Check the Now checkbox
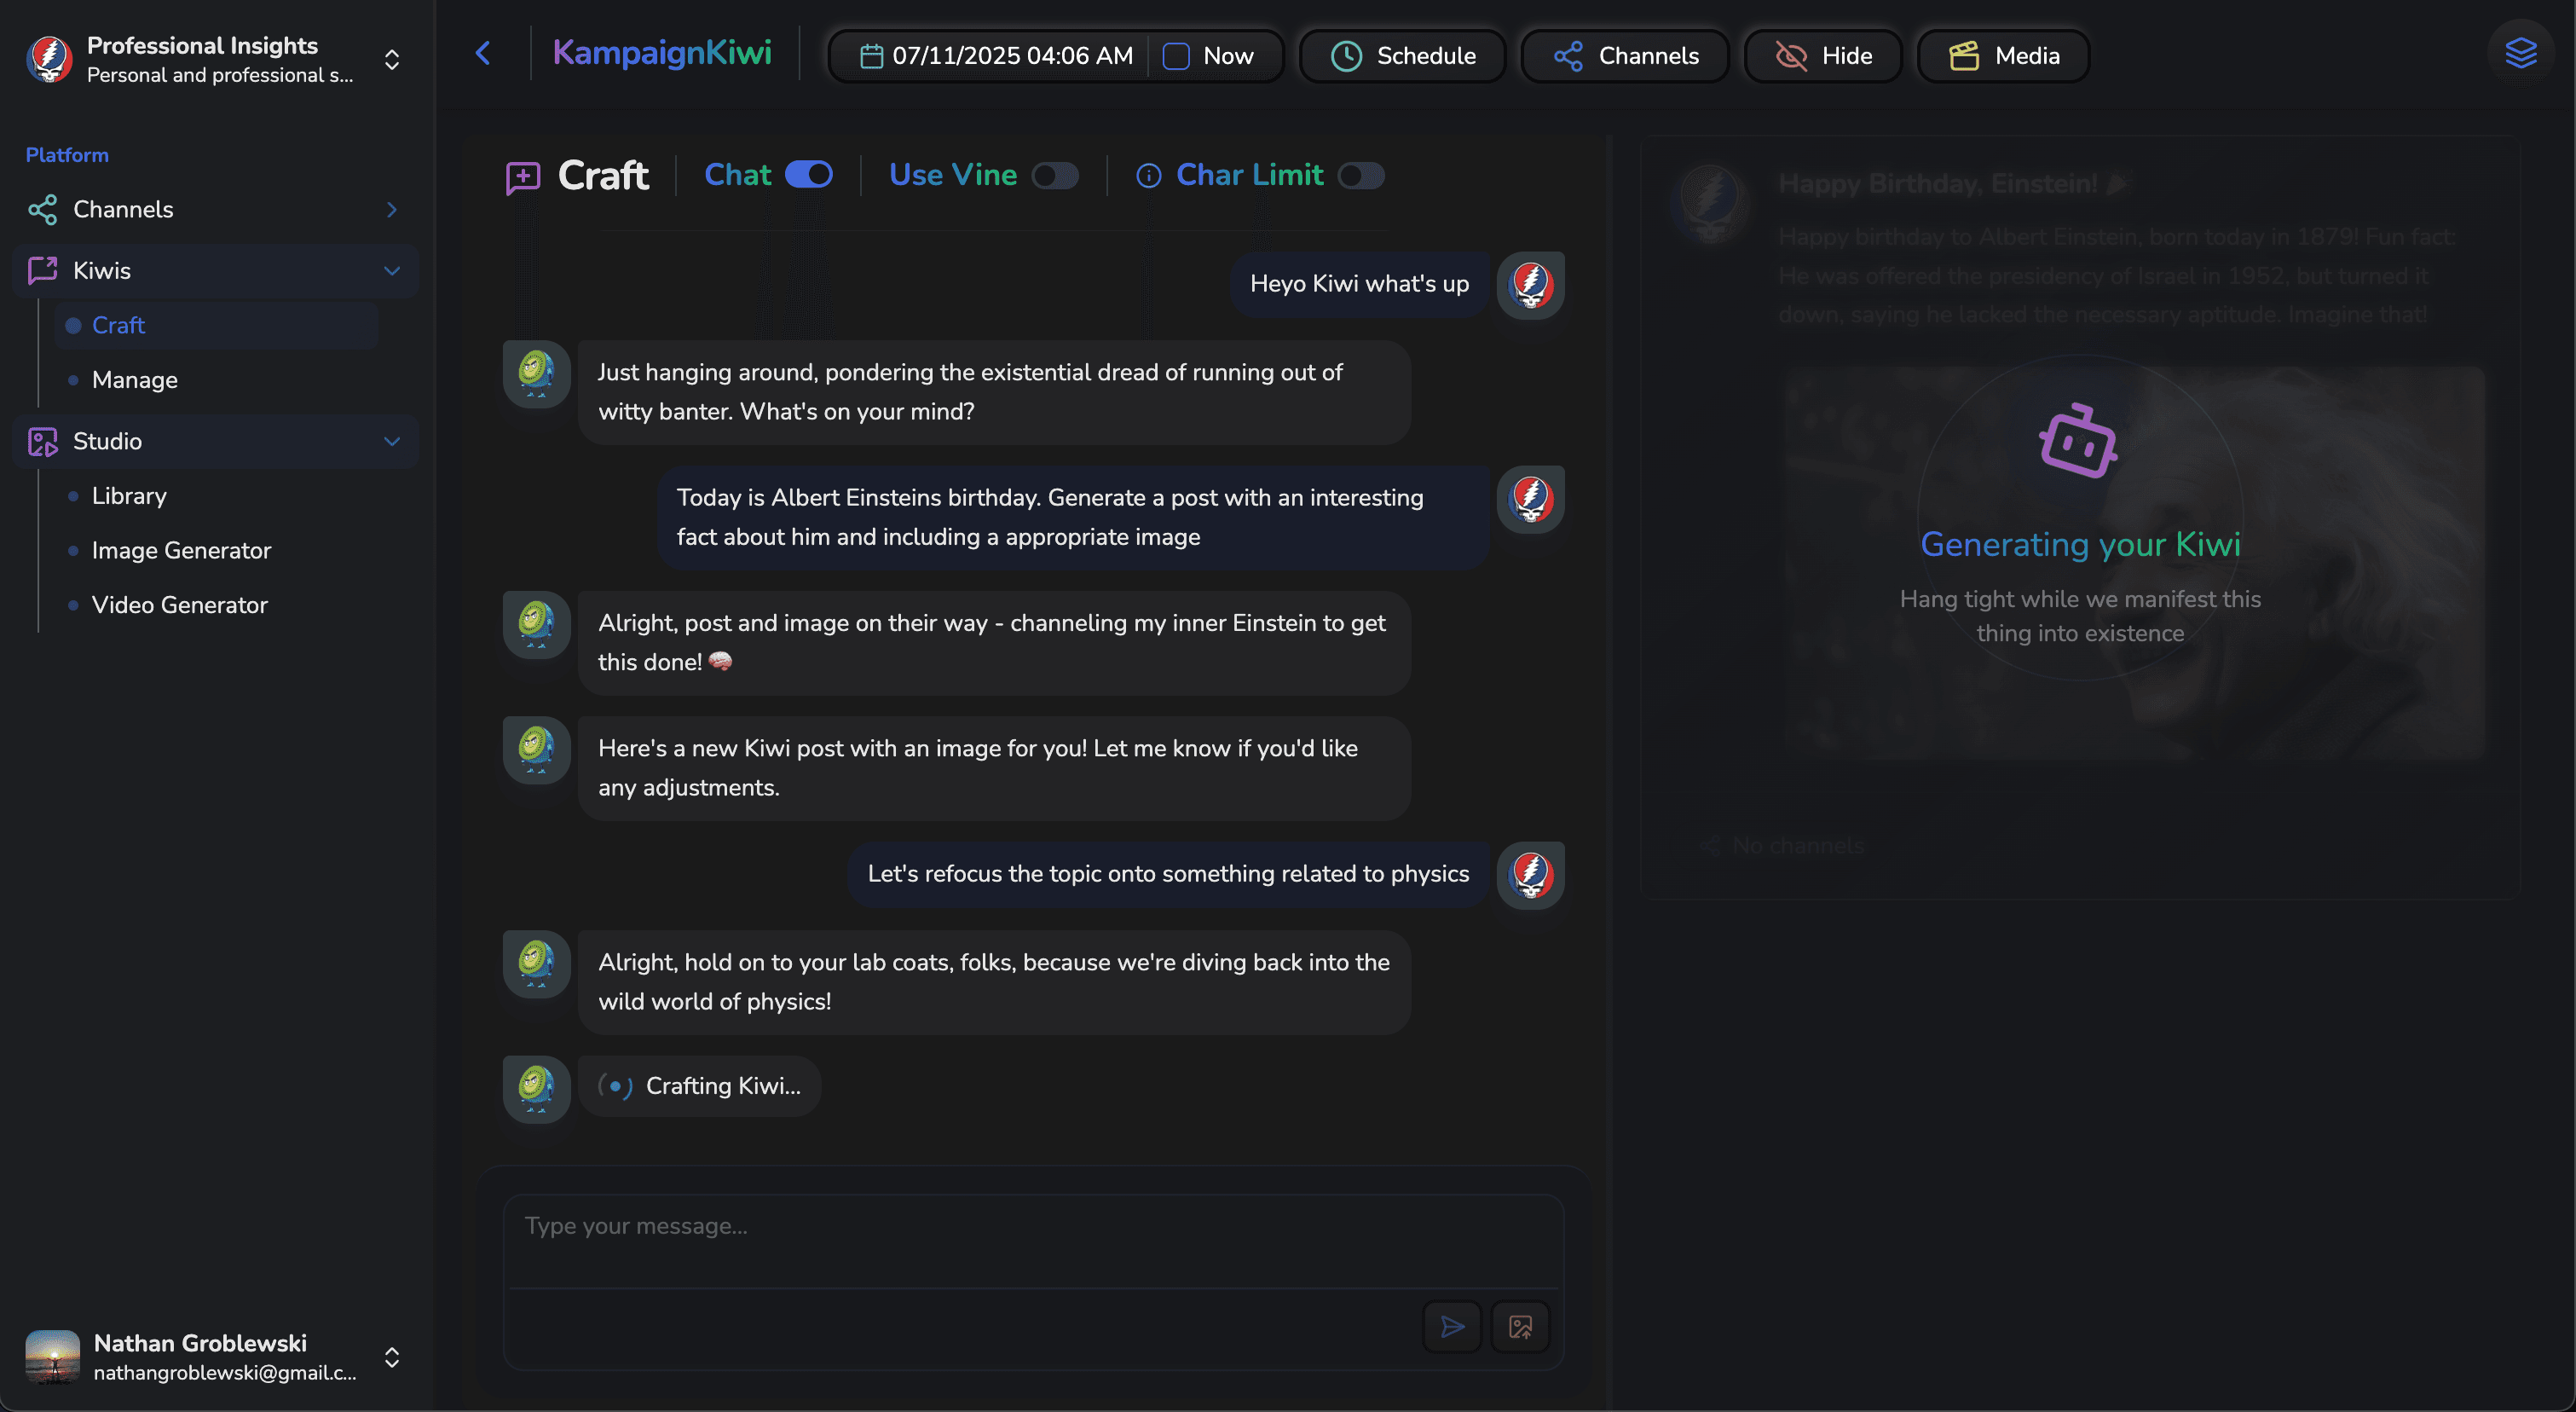The width and height of the screenshot is (2576, 1412). click(x=1176, y=56)
